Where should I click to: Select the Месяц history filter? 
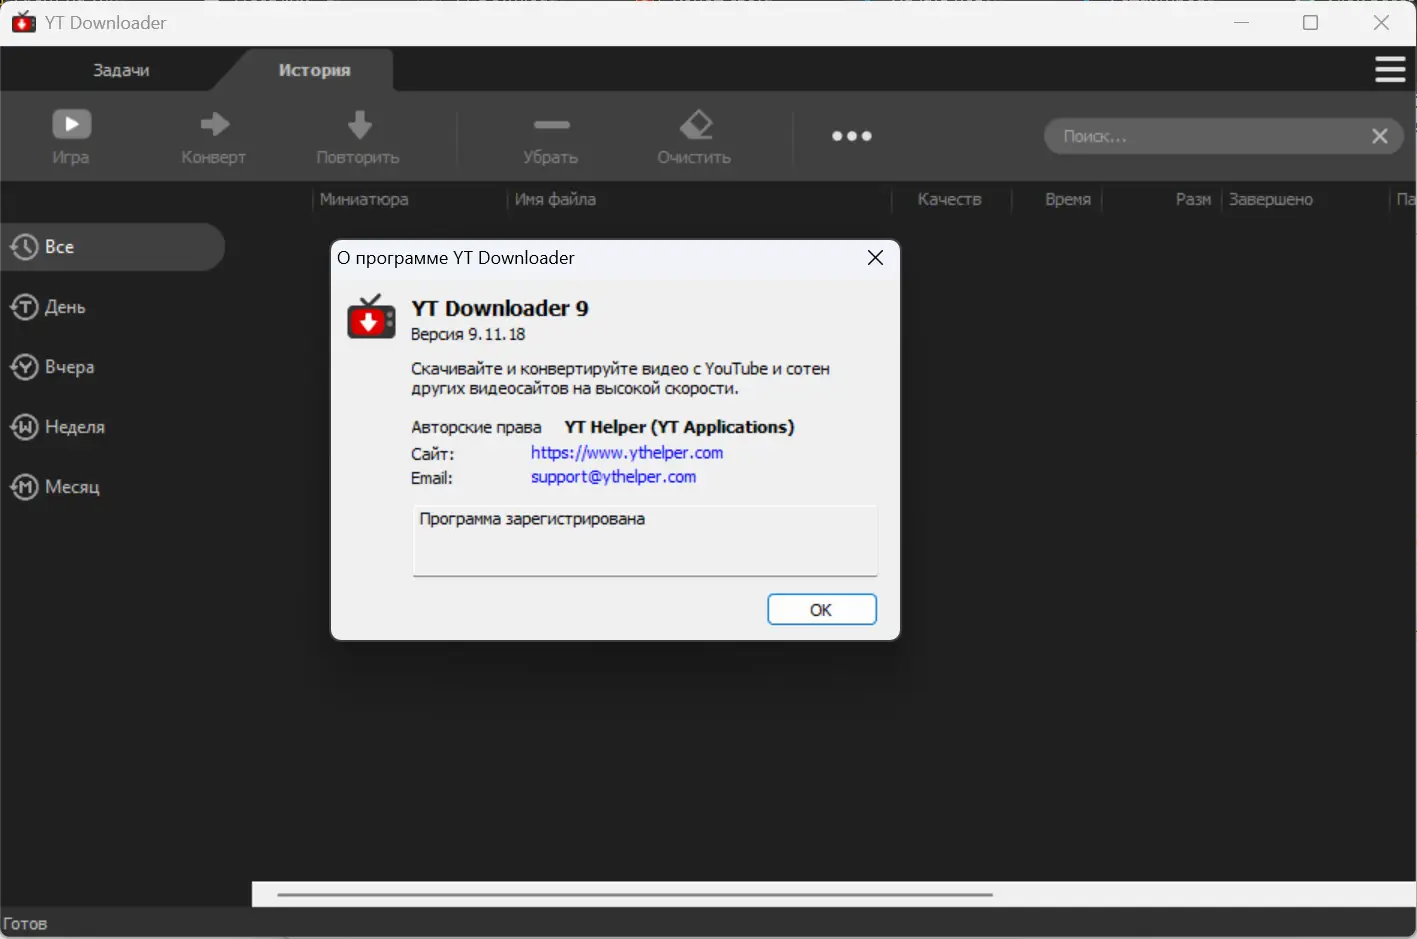(55, 487)
